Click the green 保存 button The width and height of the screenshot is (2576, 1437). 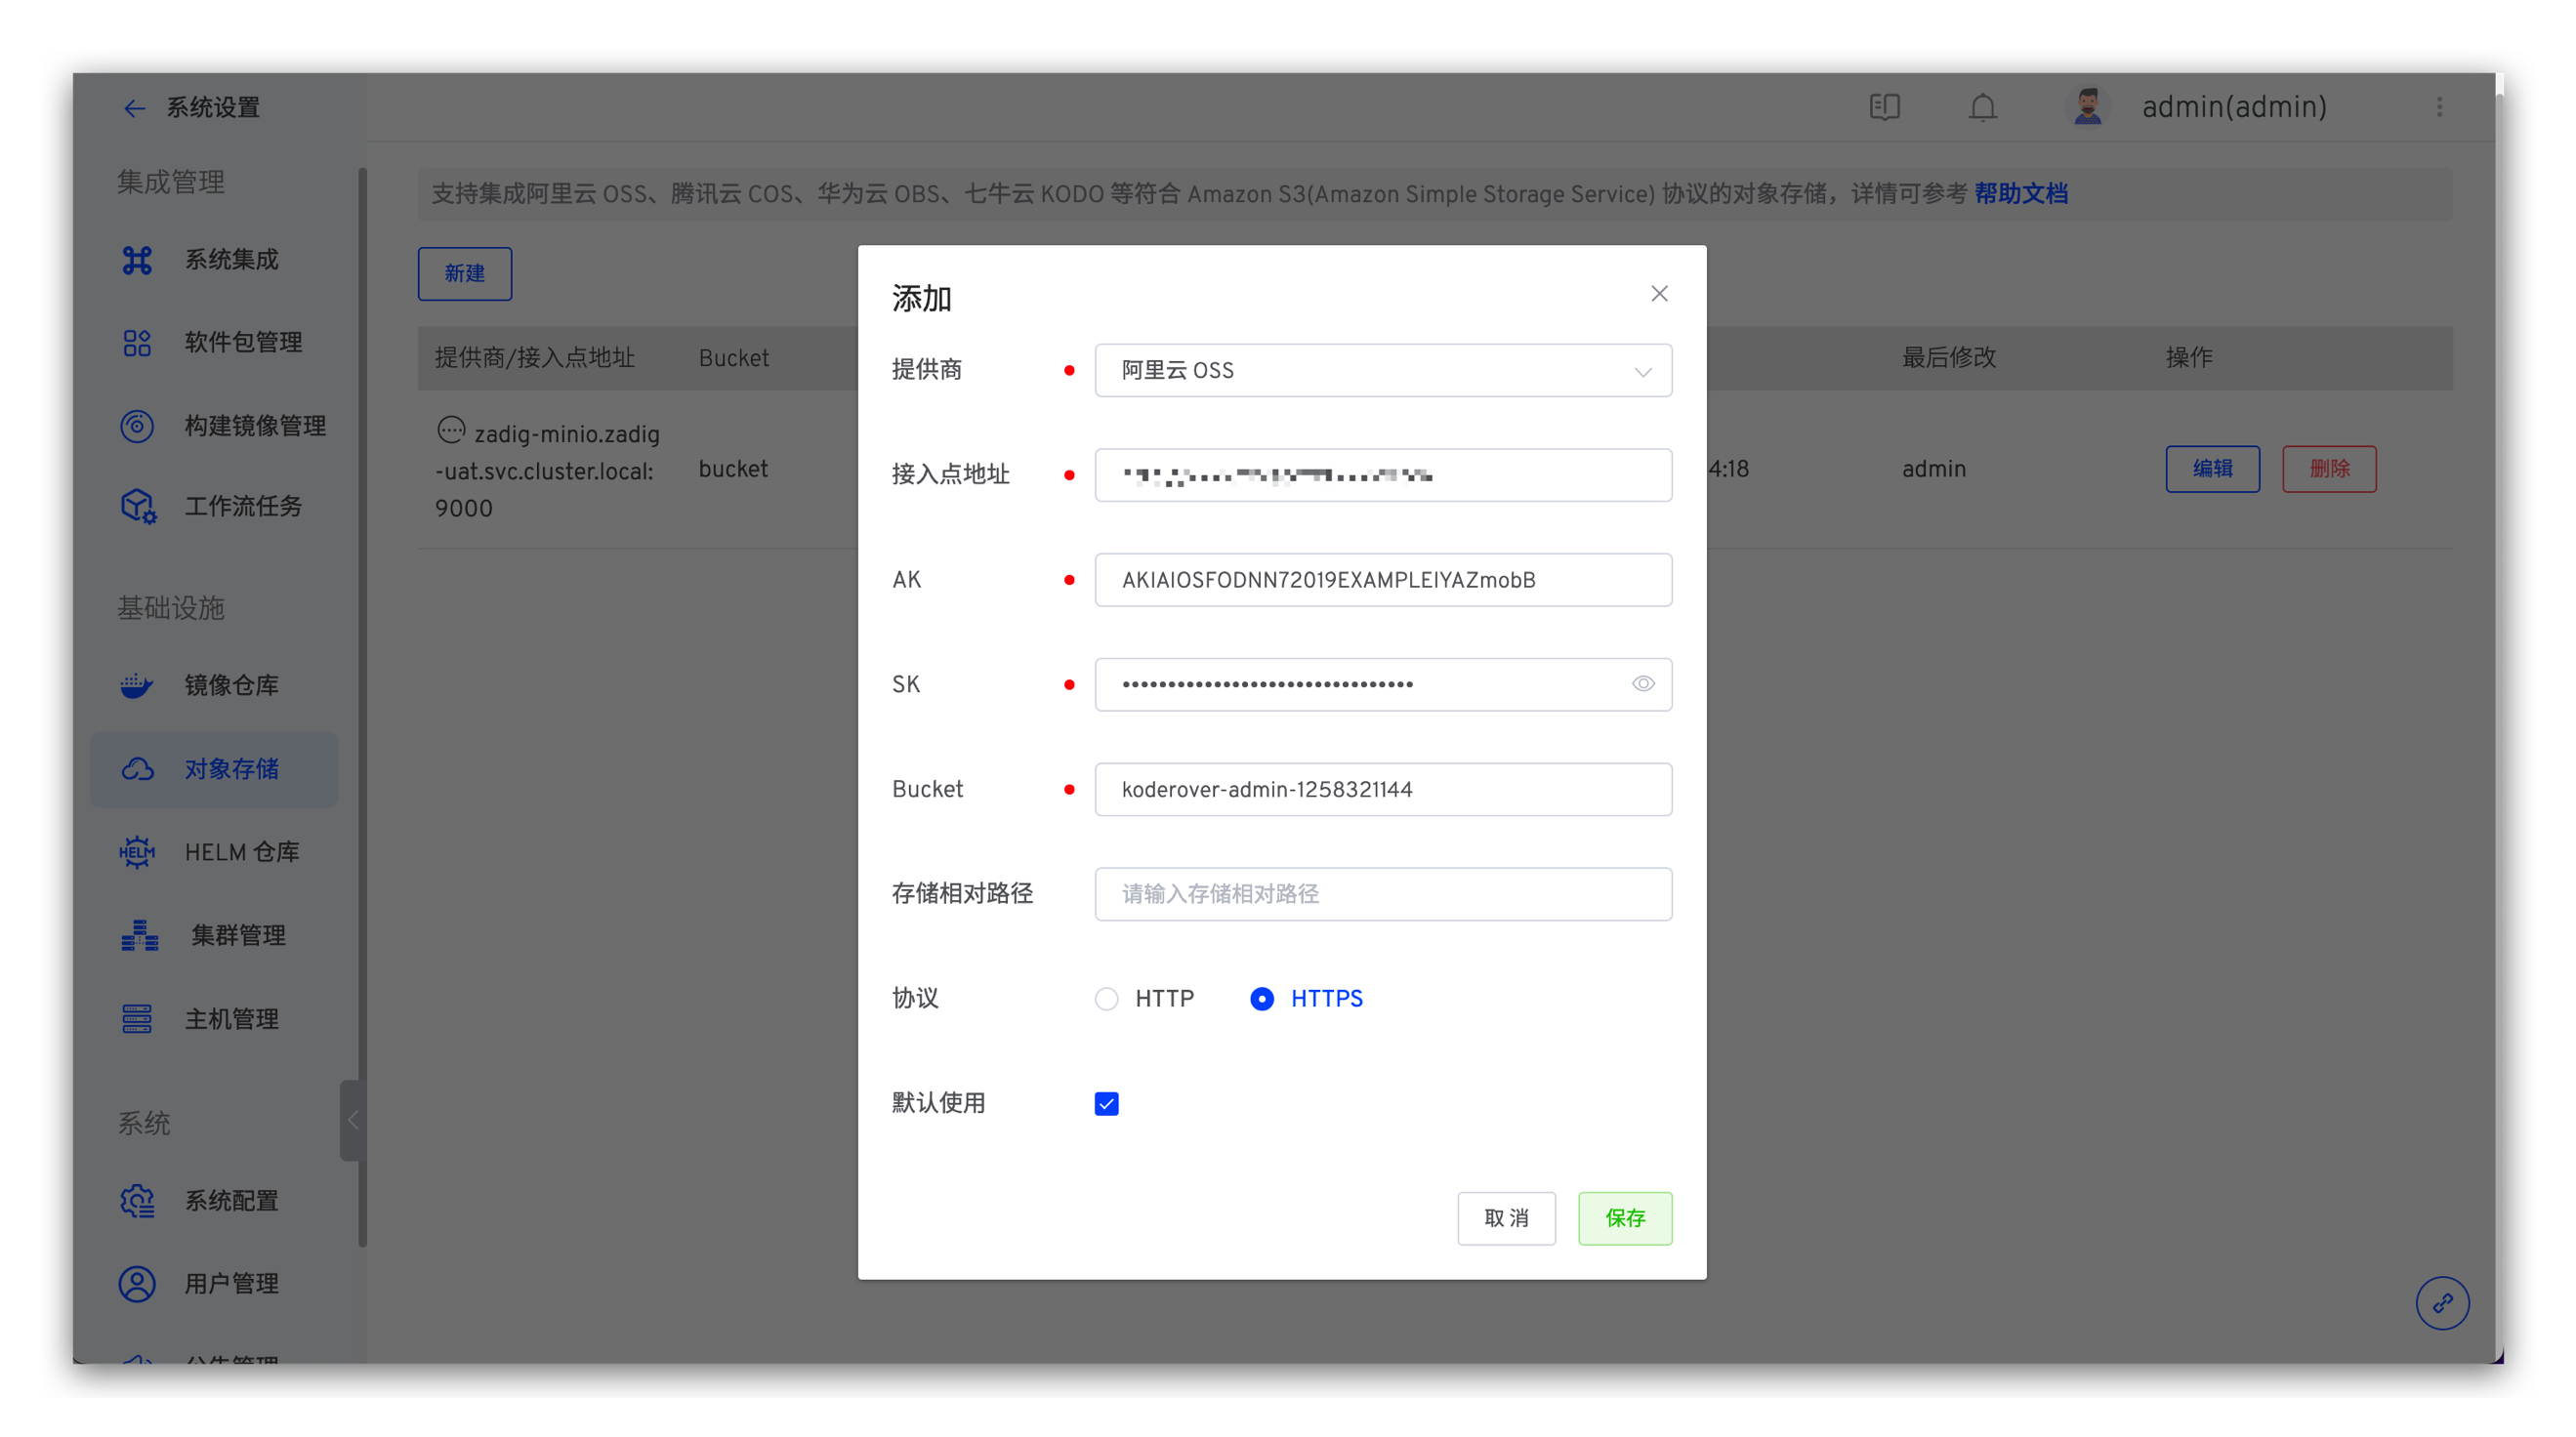click(x=1624, y=1218)
